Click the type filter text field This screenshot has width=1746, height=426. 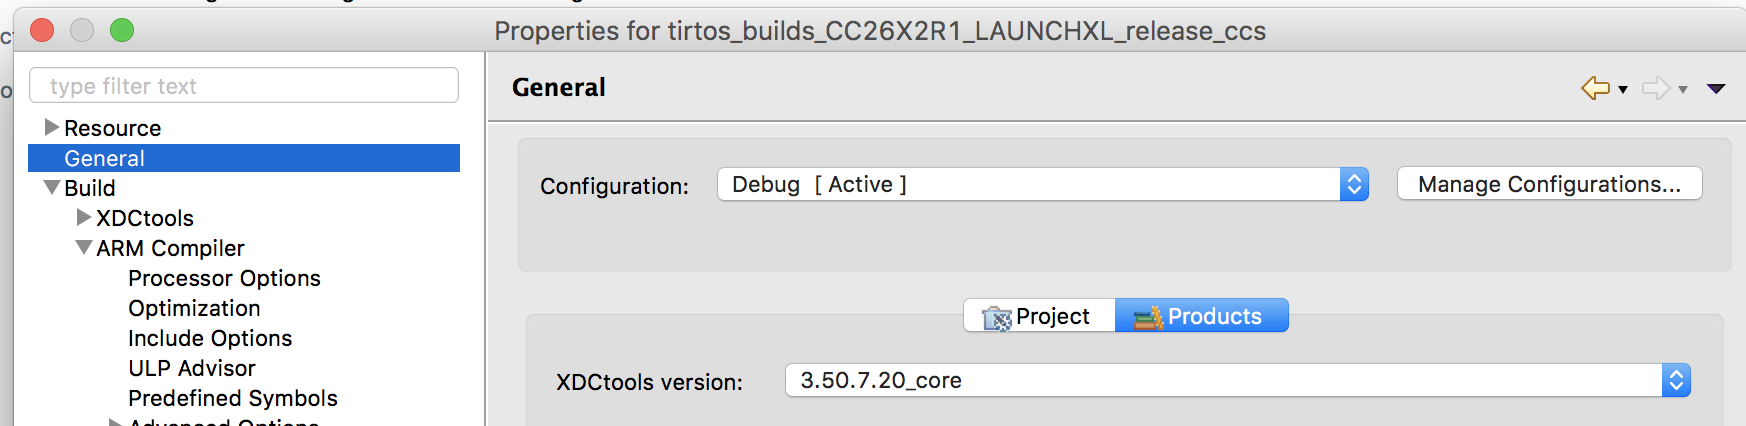point(244,86)
